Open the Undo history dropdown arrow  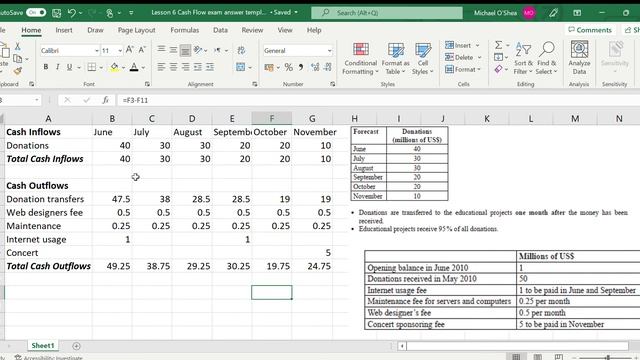point(80,13)
